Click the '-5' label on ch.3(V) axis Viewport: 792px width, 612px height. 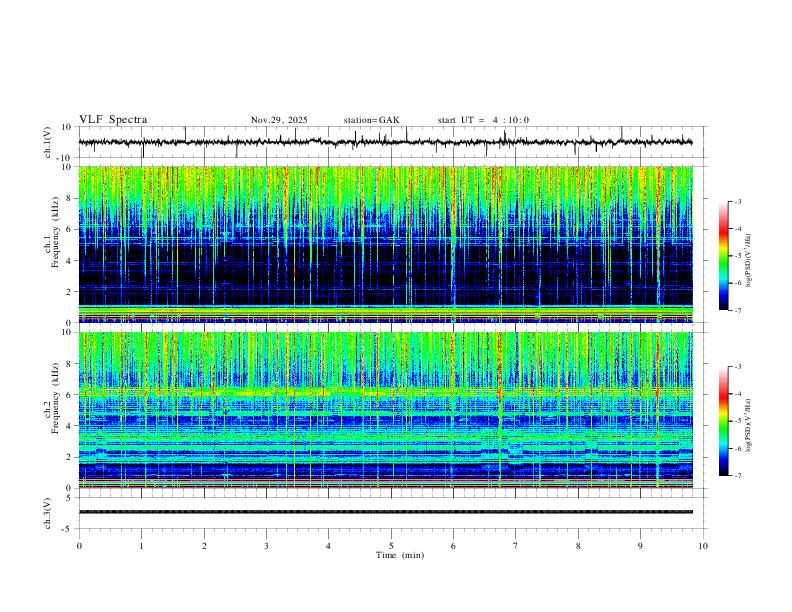(x=68, y=529)
